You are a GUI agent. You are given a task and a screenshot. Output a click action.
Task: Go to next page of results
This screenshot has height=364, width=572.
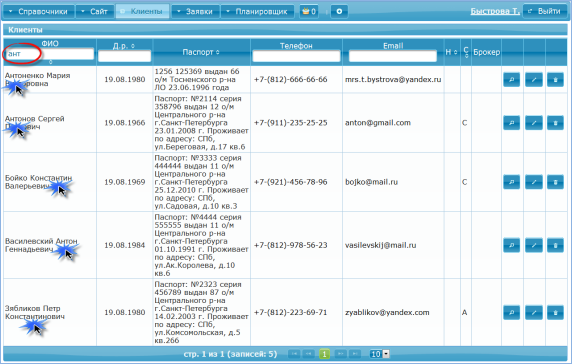point(340,354)
